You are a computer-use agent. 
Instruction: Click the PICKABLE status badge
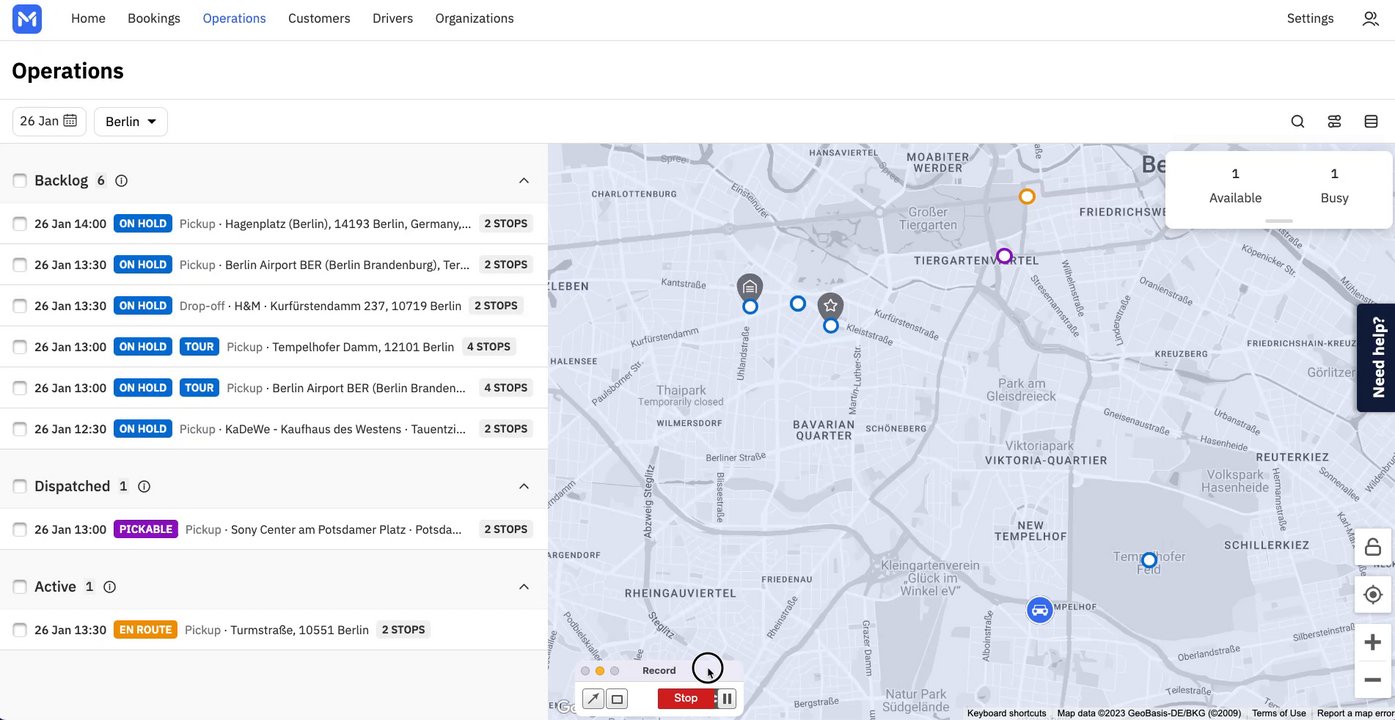point(146,530)
